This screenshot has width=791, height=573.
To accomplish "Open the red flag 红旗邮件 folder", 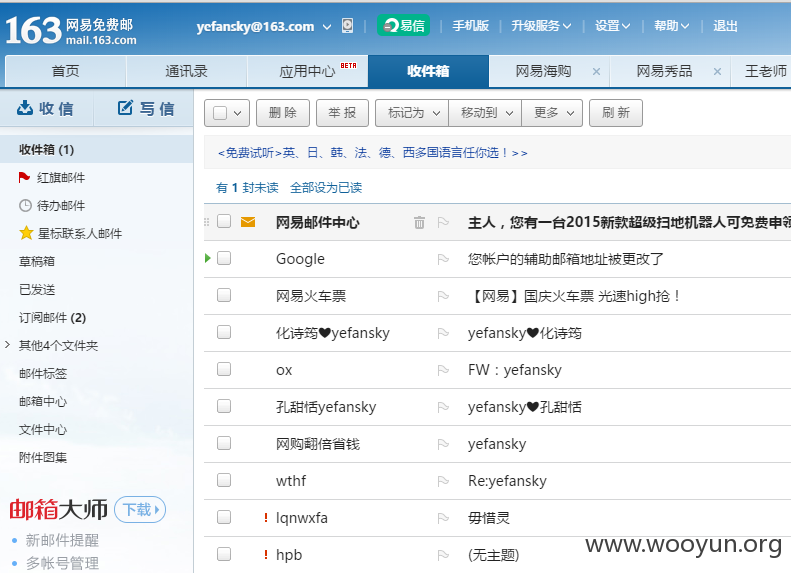I will point(51,178).
